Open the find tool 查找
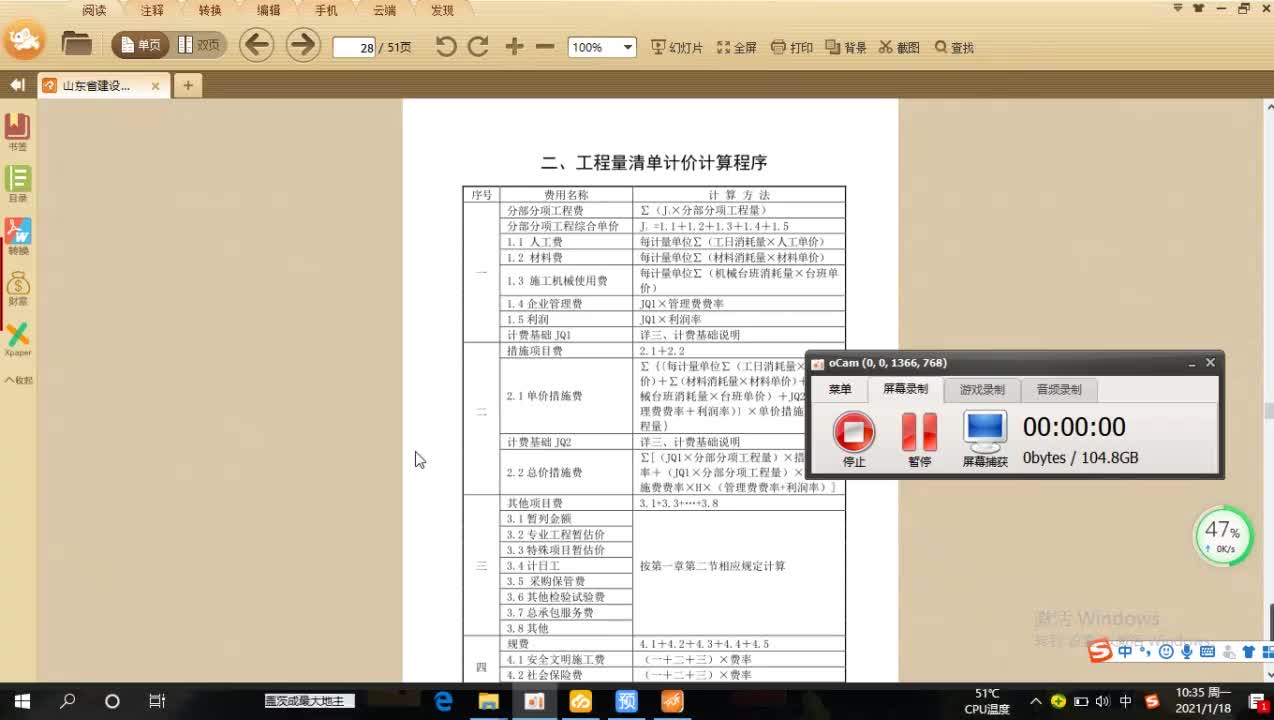 point(954,47)
